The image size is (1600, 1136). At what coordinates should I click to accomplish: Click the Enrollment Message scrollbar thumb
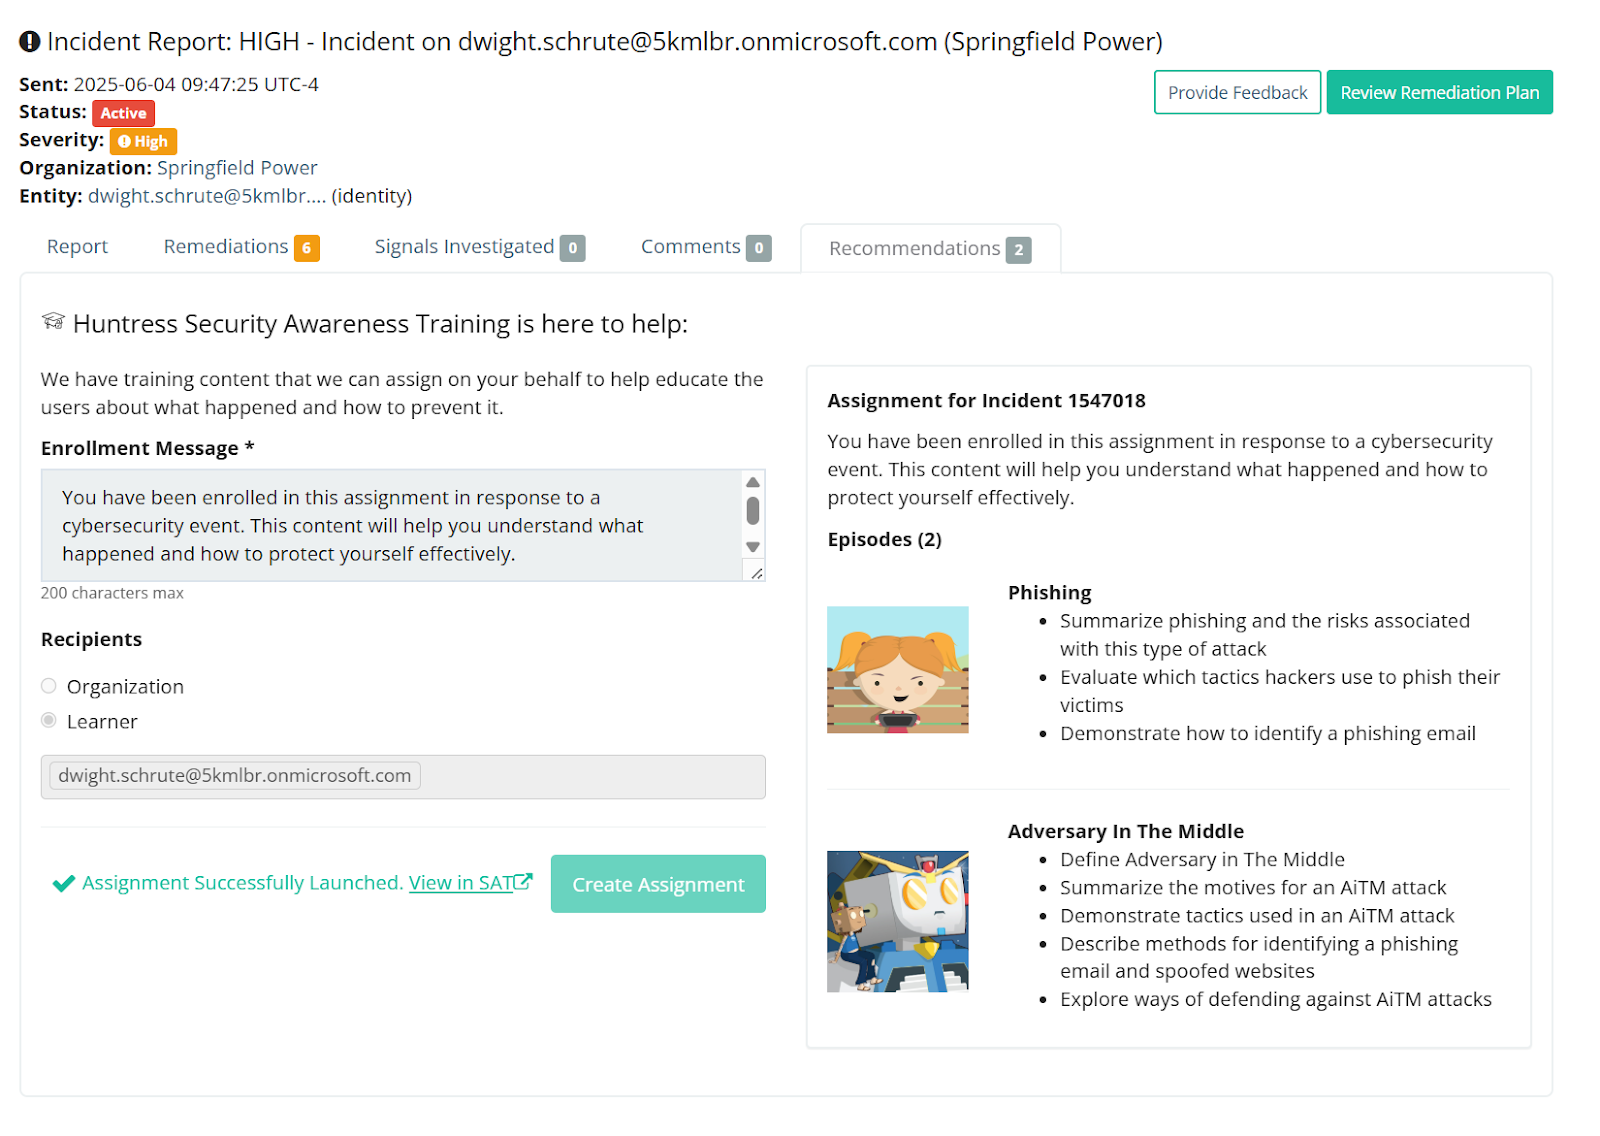tap(753, 511)
